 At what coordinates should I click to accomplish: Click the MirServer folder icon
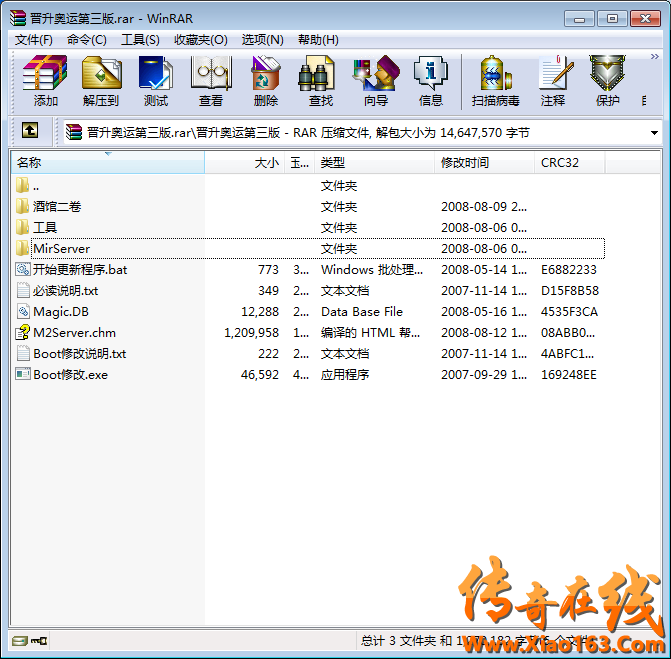point(23,248)
